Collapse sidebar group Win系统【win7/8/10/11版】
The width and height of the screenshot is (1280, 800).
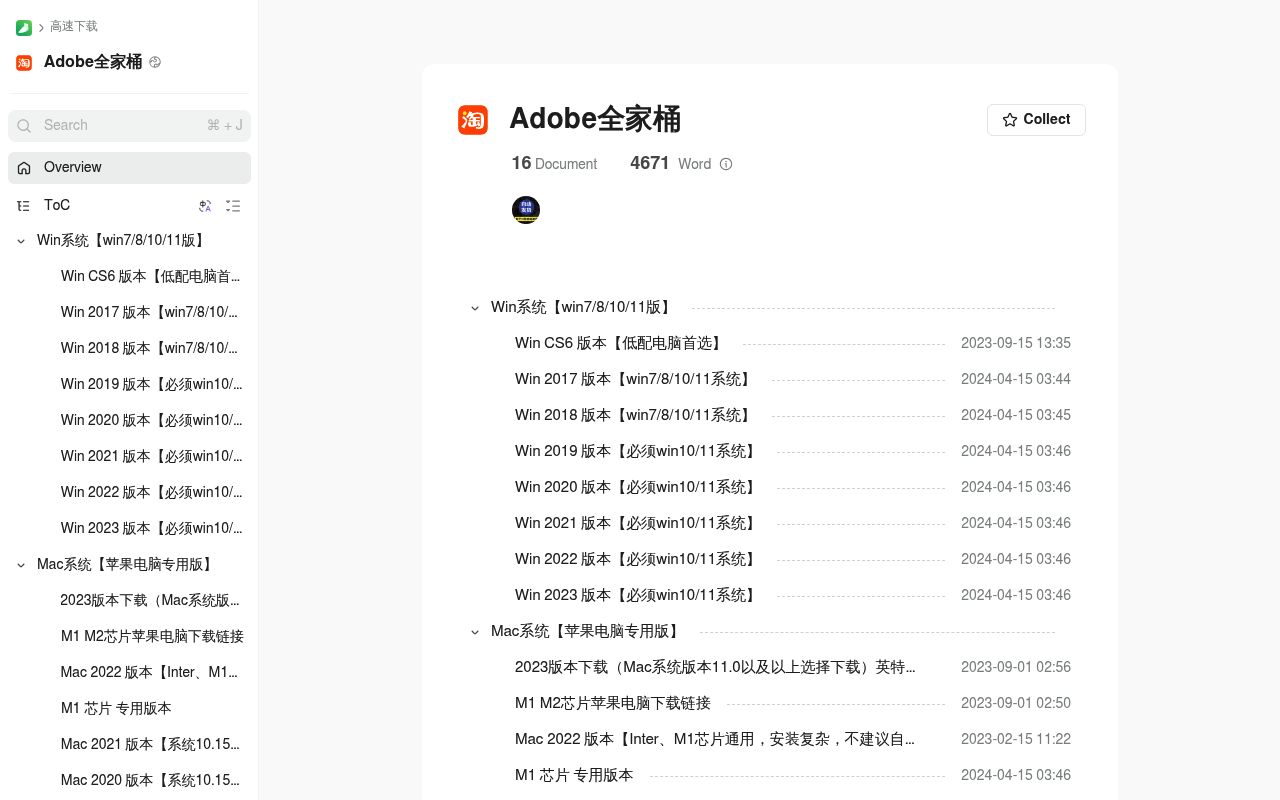(x=21, y=241)
